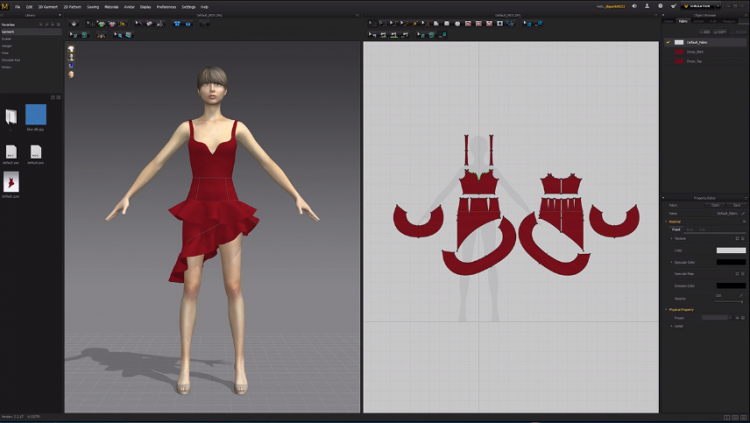Click the simulate icon in 3D toolbar

74,23
